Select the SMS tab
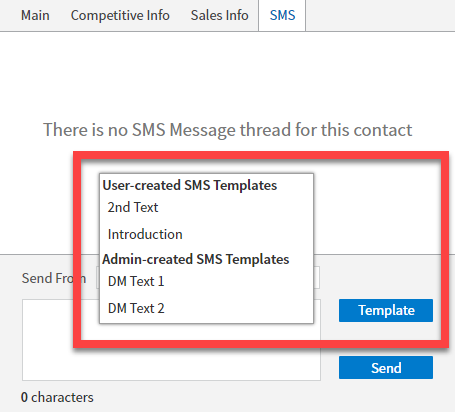The width and height of the screenshot is (455, 412). 282,15
